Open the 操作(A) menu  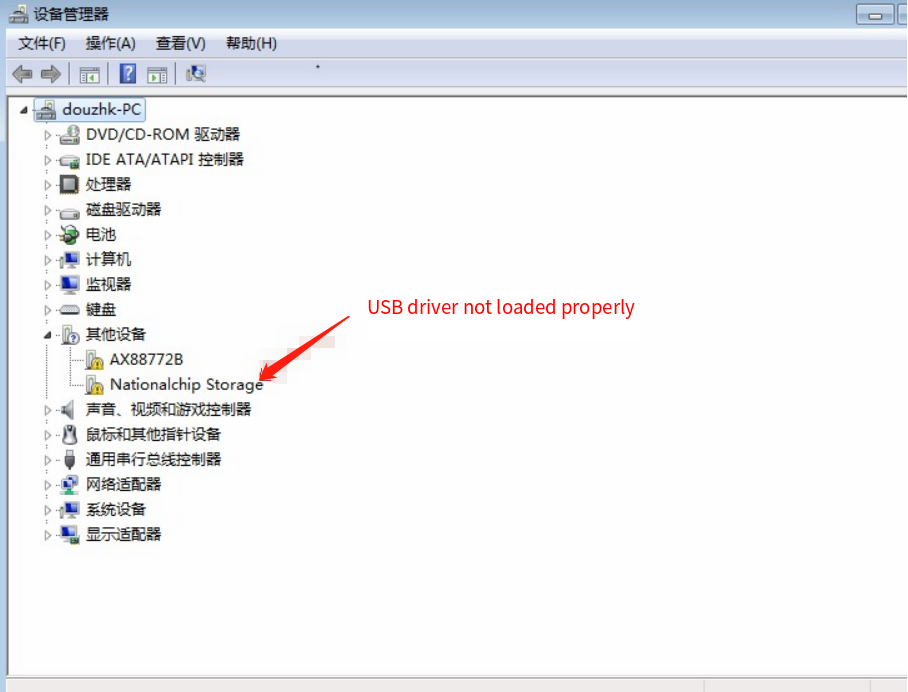click(111, 43)
